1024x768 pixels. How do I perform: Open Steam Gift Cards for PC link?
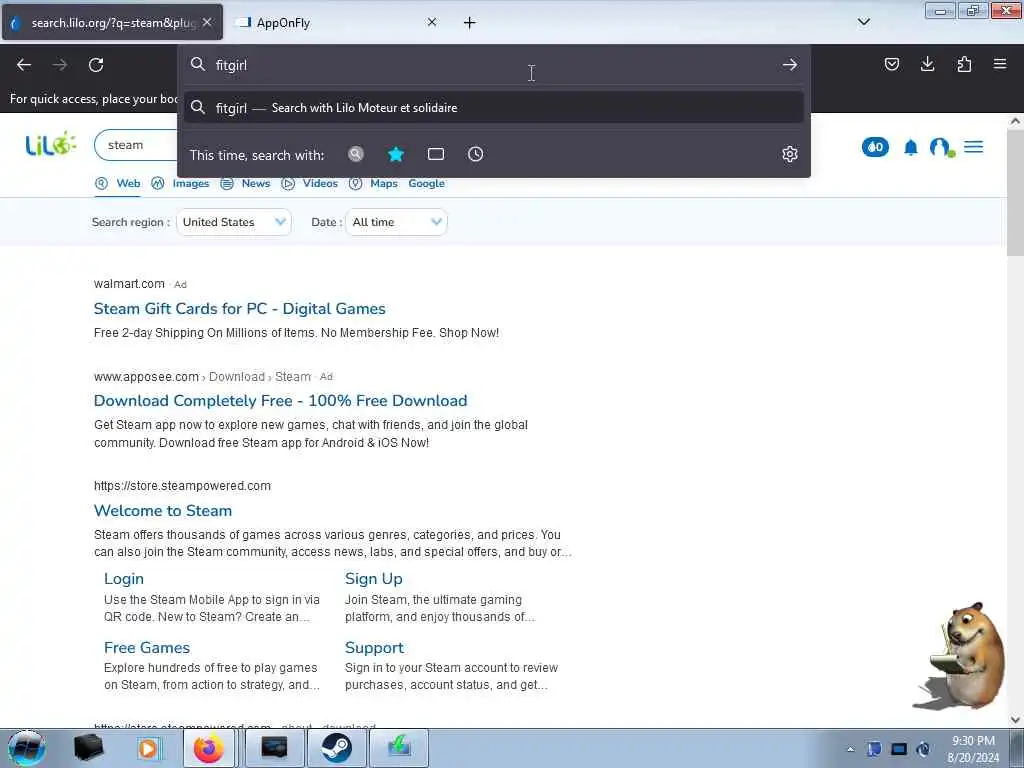pyautogui.click(x=240, y=309)
